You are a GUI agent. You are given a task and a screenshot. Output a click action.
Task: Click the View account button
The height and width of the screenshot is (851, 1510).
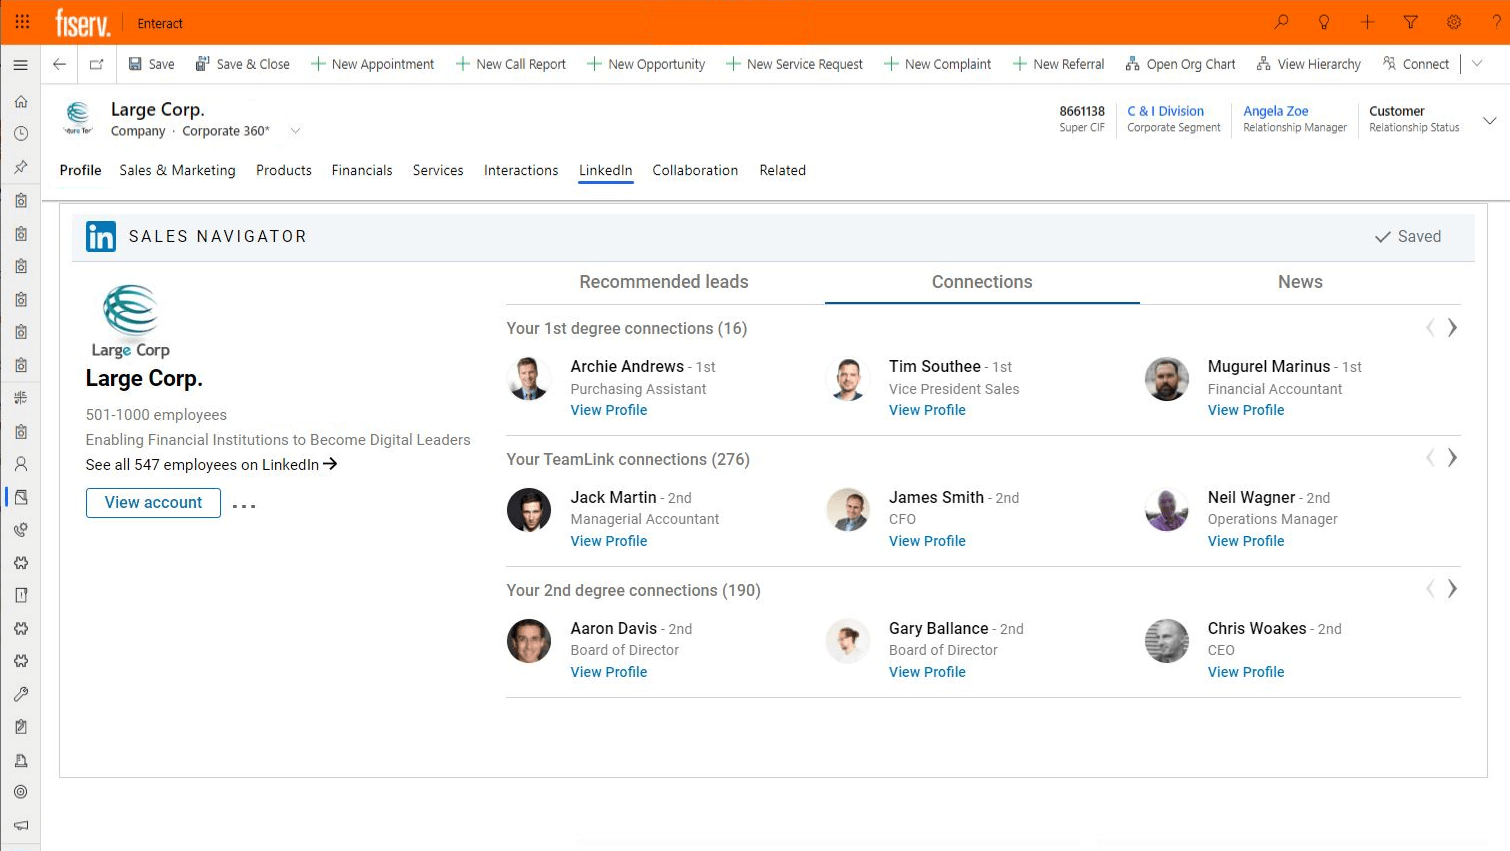pyautogui.click(x=153, y=503)
